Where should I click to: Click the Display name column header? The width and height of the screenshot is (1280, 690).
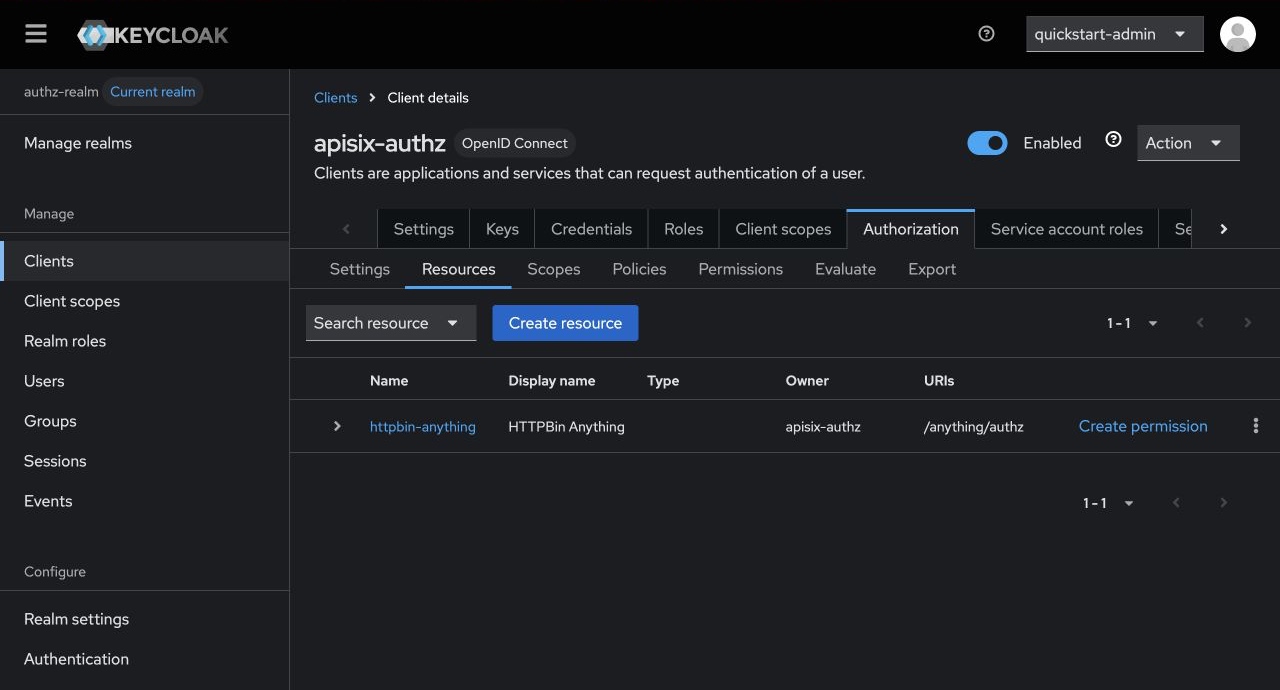[552, 381]
